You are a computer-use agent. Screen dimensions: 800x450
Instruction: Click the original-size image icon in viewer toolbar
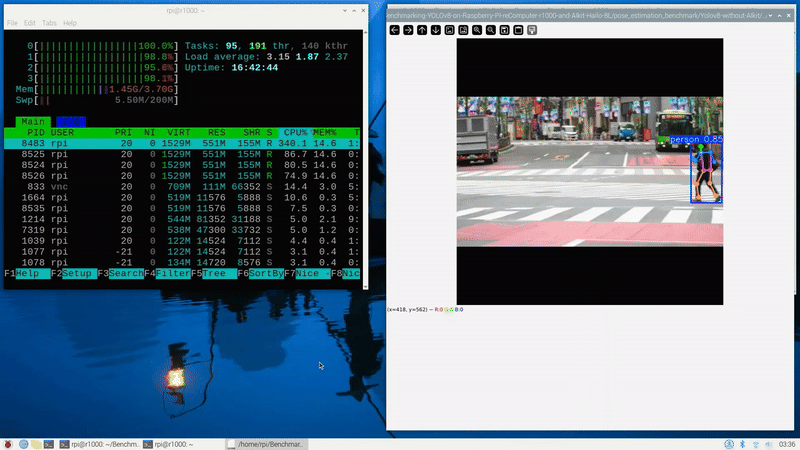(449, 30)
